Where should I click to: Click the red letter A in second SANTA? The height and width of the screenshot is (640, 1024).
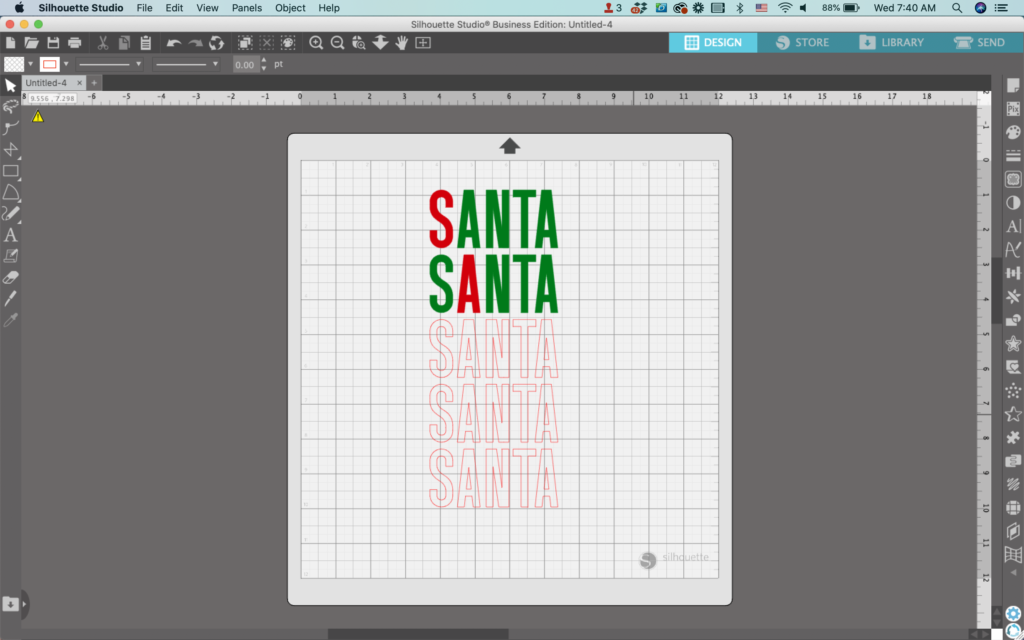click(469, 283)
